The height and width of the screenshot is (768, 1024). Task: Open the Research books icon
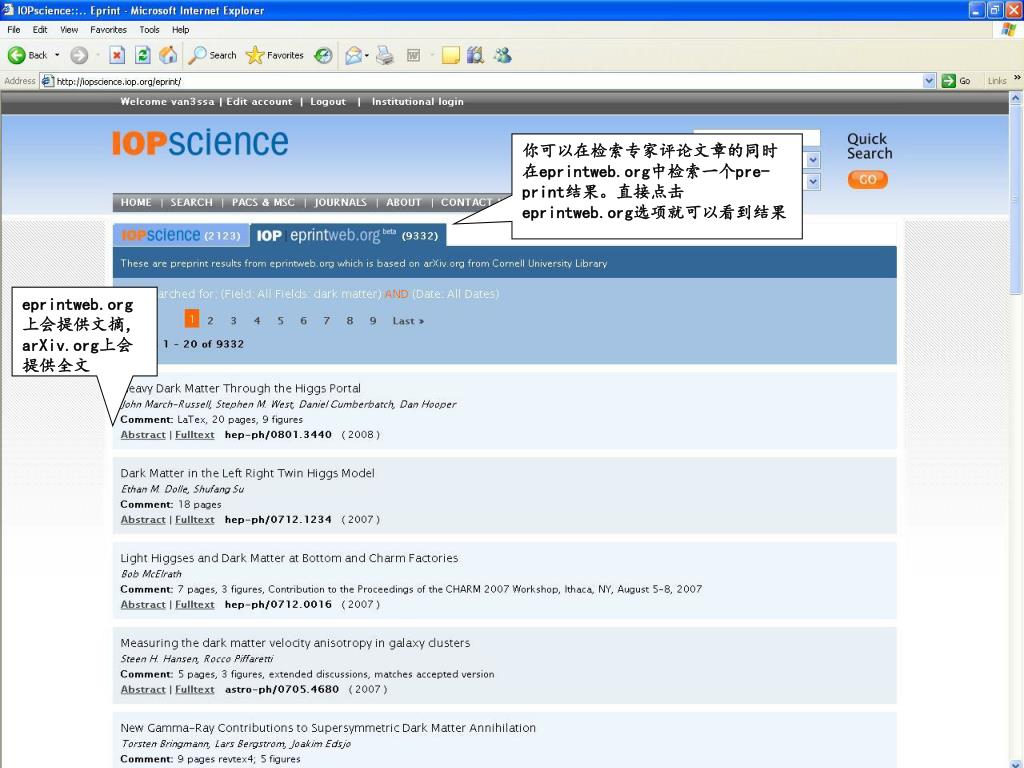475,56
